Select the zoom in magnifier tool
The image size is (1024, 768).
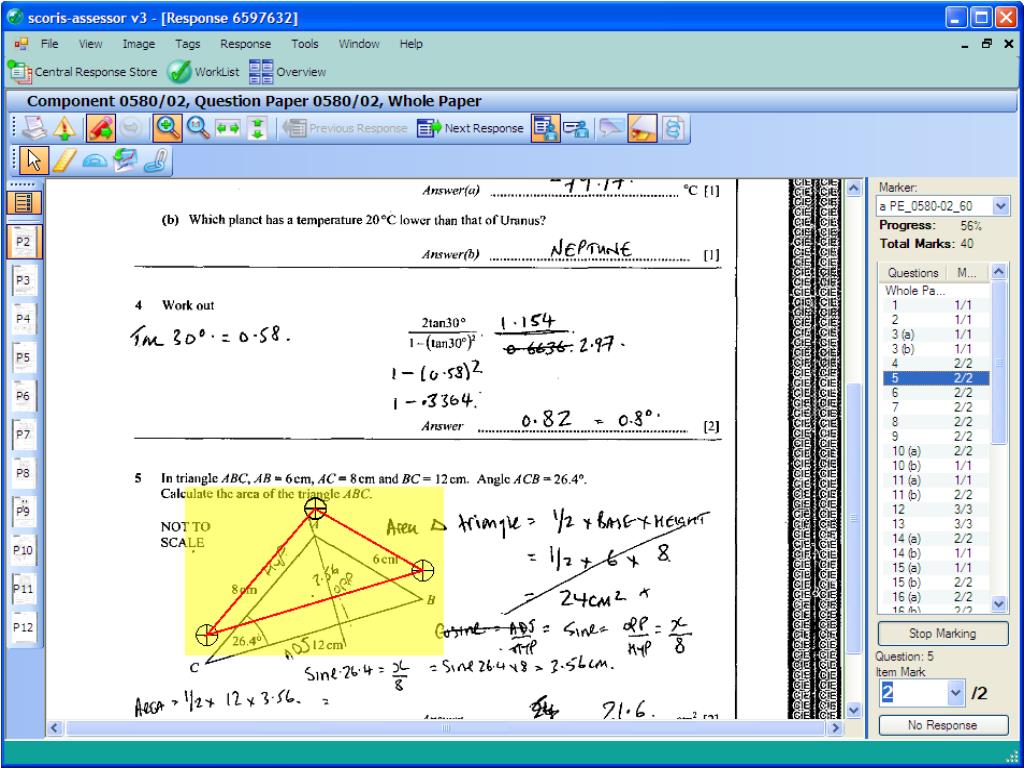[x=168, y=128]
